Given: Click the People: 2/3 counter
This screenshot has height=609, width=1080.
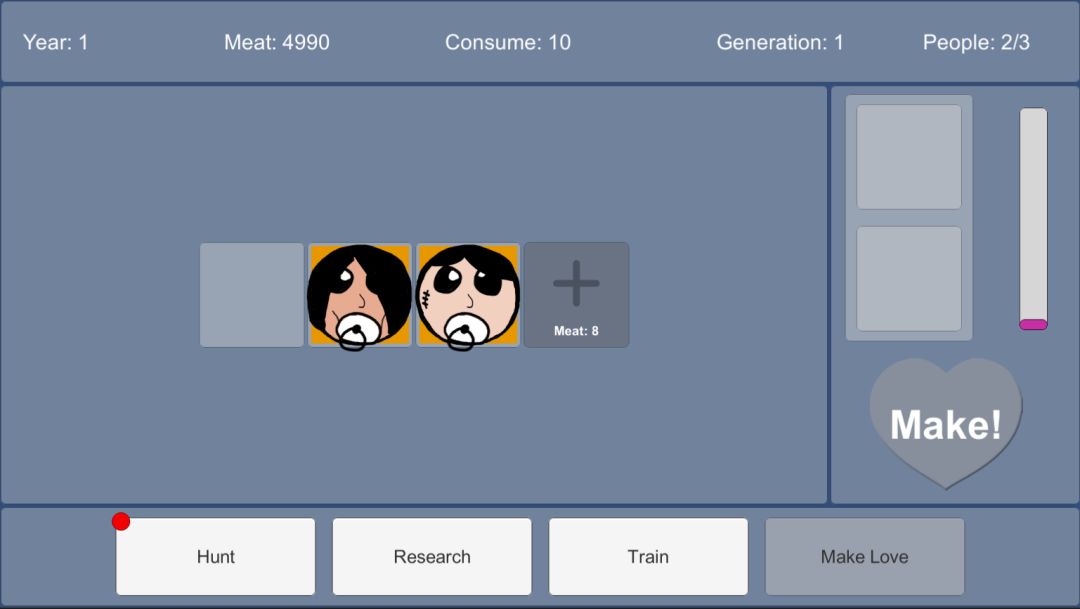Looking at the screenshot, I should coord(976,43).
